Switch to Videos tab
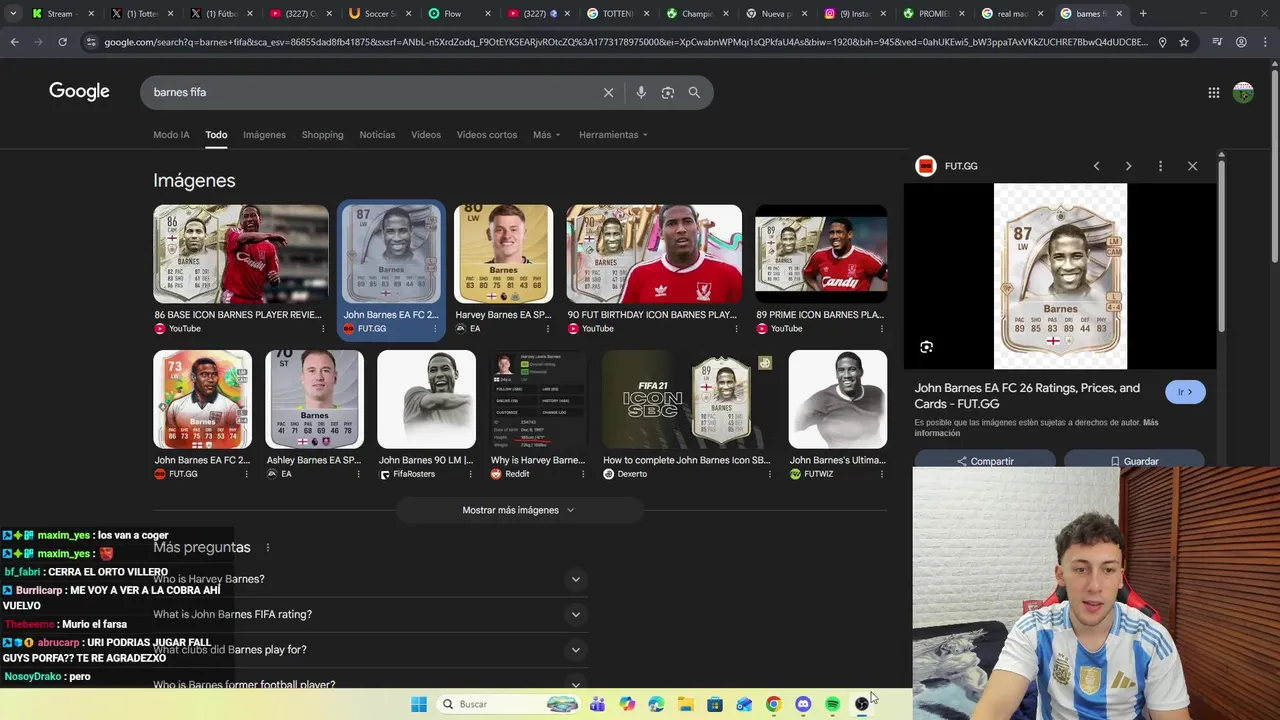1280x720 pixels. pos(426,135)
